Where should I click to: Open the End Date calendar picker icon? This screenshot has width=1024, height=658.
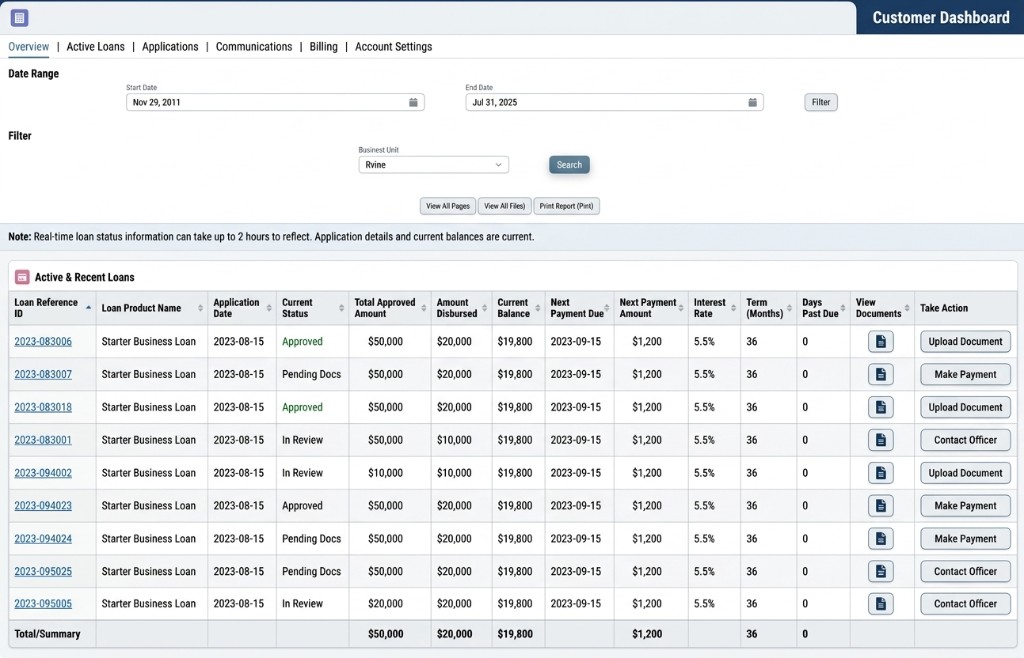(752, 102)
